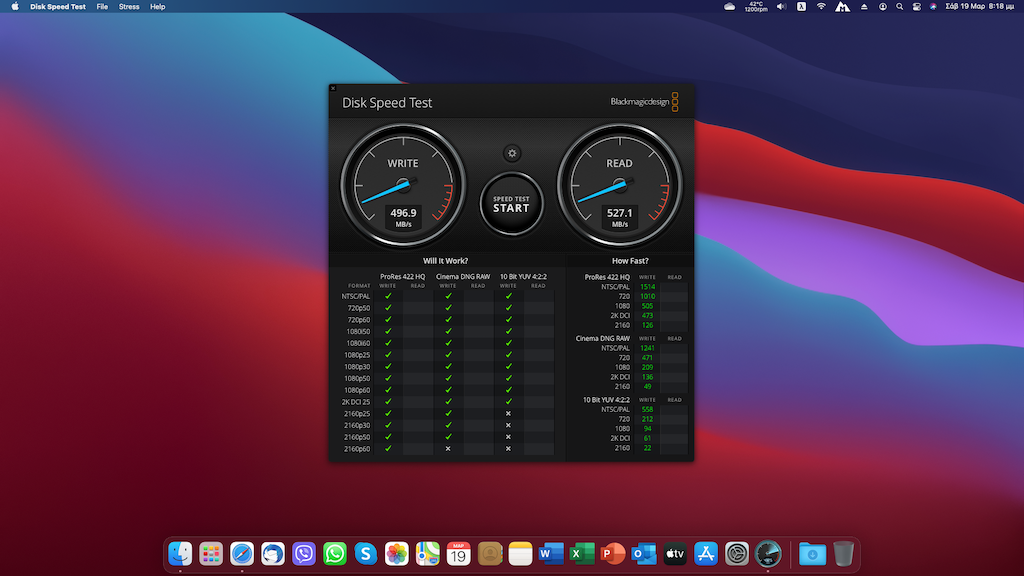Click 10 Bit YUV NTSC/PAL value 558
Image resolution: width=1024 pixels, height=576 pixels.
[x=647, y=409]
